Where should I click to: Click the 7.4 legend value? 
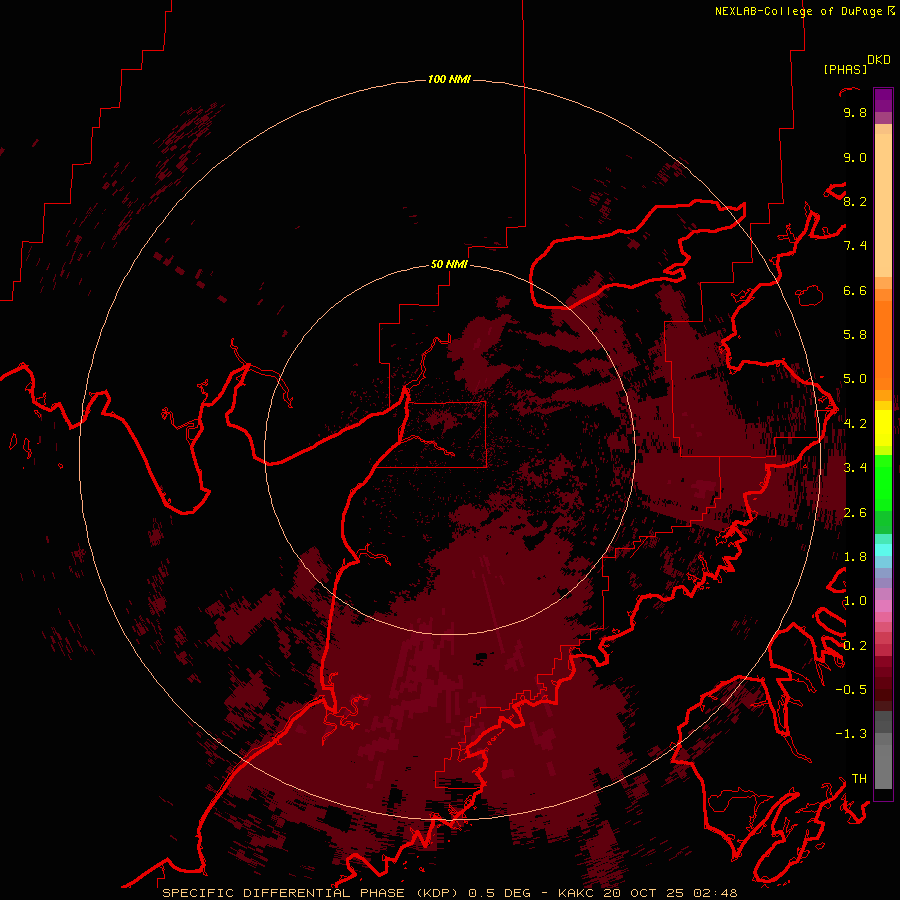click(855, 246)
